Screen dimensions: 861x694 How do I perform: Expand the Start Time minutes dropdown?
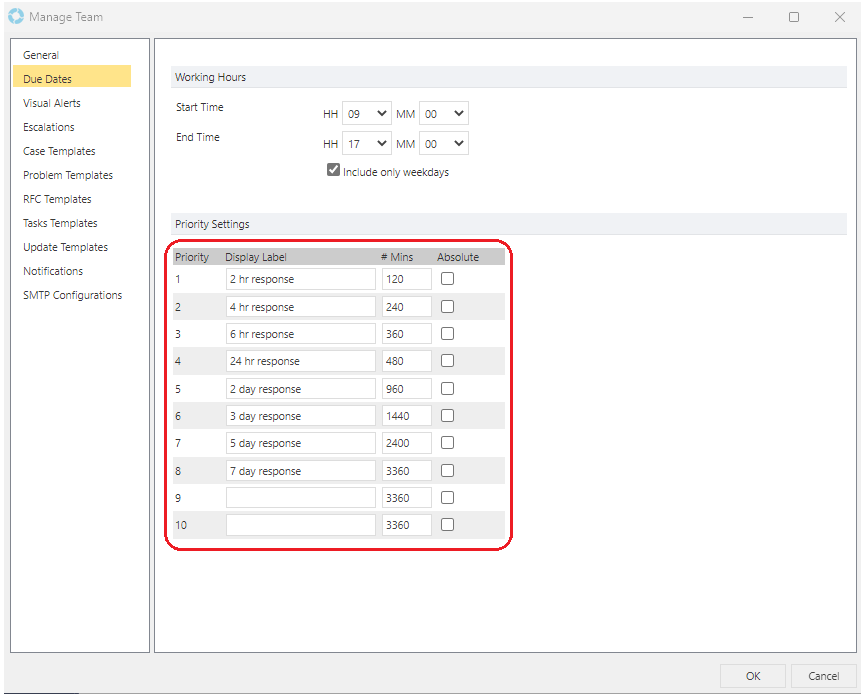pos(443,114)
